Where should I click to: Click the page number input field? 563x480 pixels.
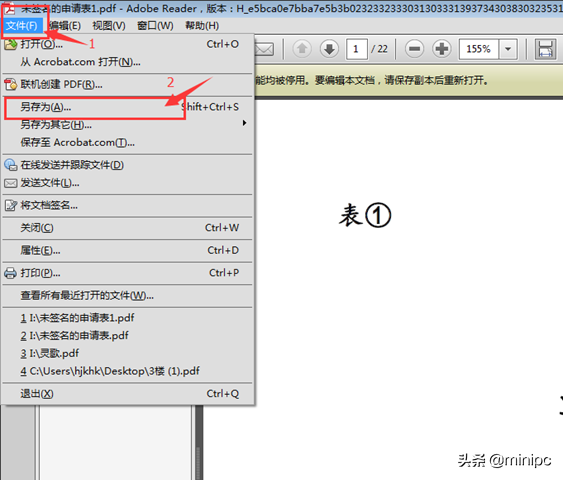pyautogui.click(x=357, y=49)
